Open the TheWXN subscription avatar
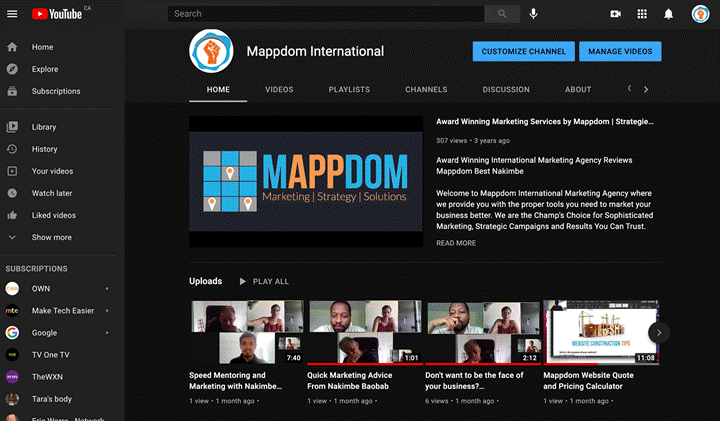Screen dimensions: 720x421 coord(12,376)
